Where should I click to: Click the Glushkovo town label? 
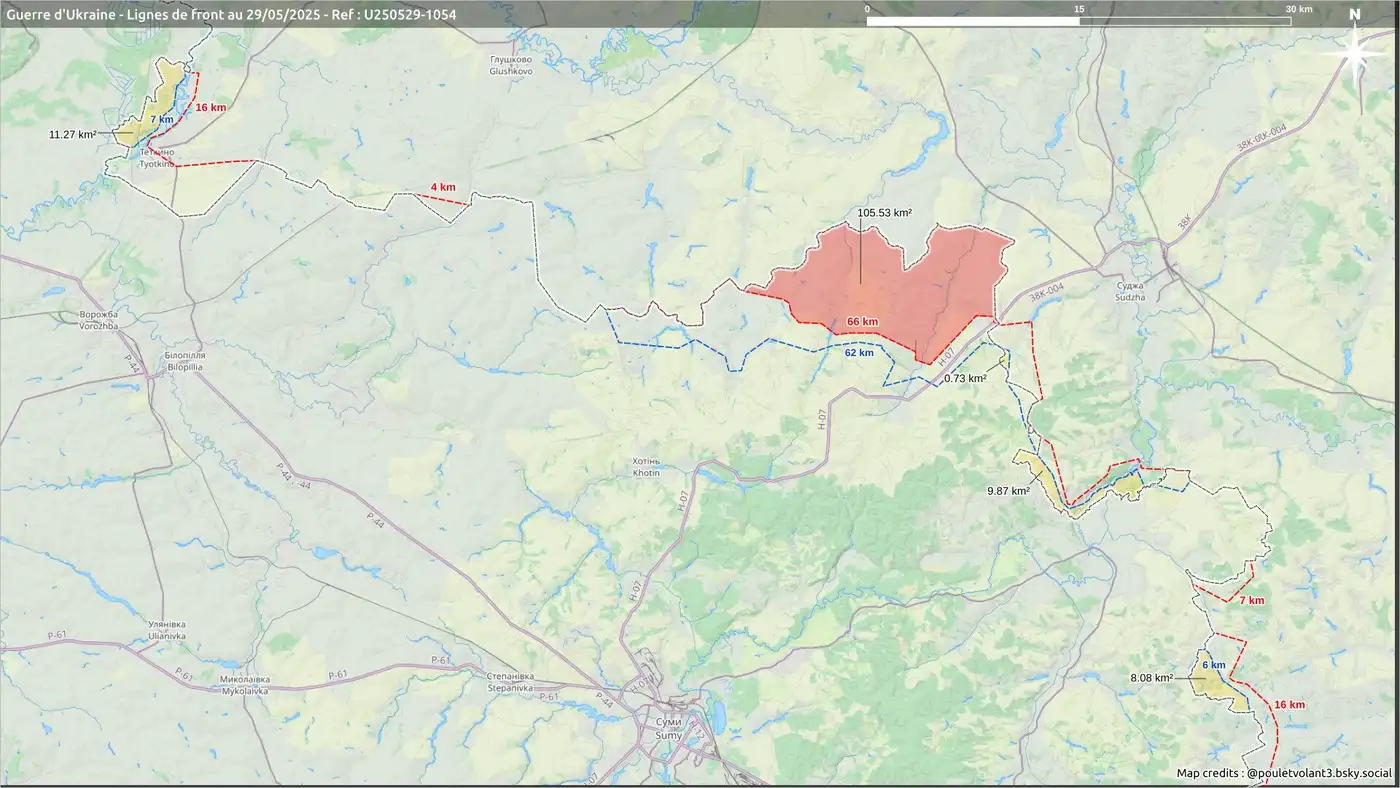(510, 66)
